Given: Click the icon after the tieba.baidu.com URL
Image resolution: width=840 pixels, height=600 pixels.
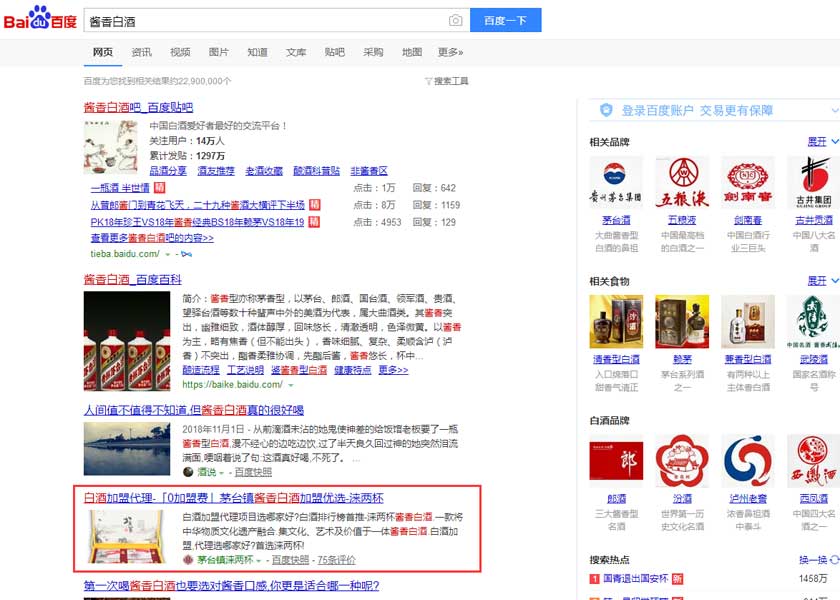Looking at the screenshot, I should [x=186, y=254].
